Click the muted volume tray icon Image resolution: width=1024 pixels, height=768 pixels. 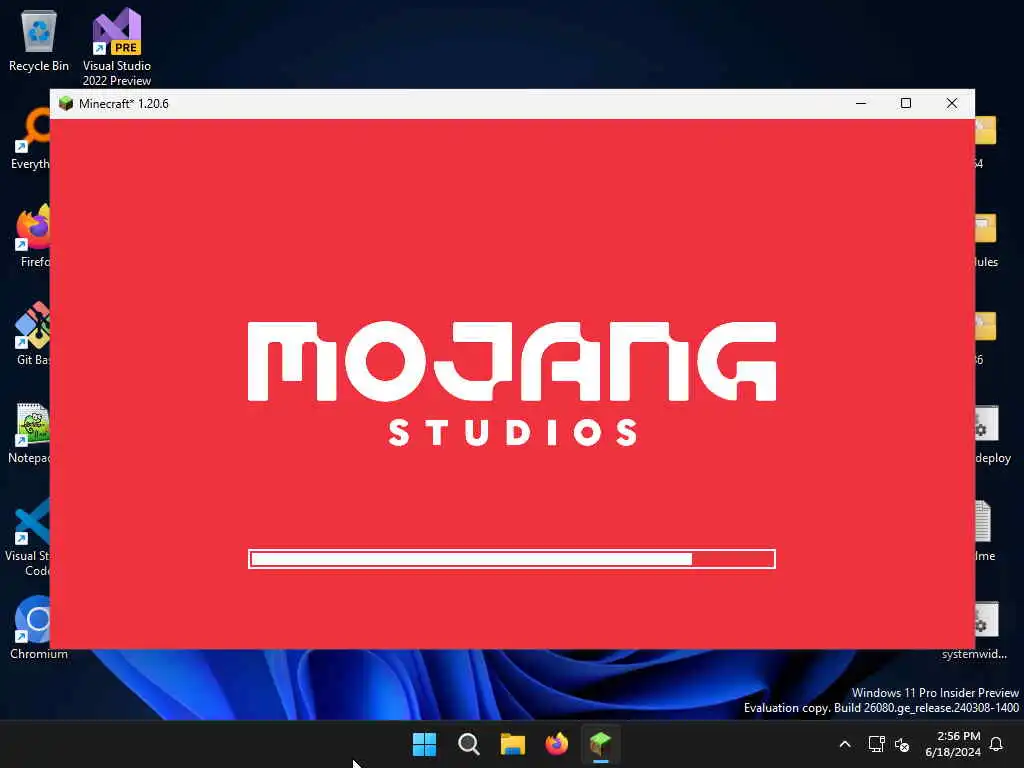902,744
